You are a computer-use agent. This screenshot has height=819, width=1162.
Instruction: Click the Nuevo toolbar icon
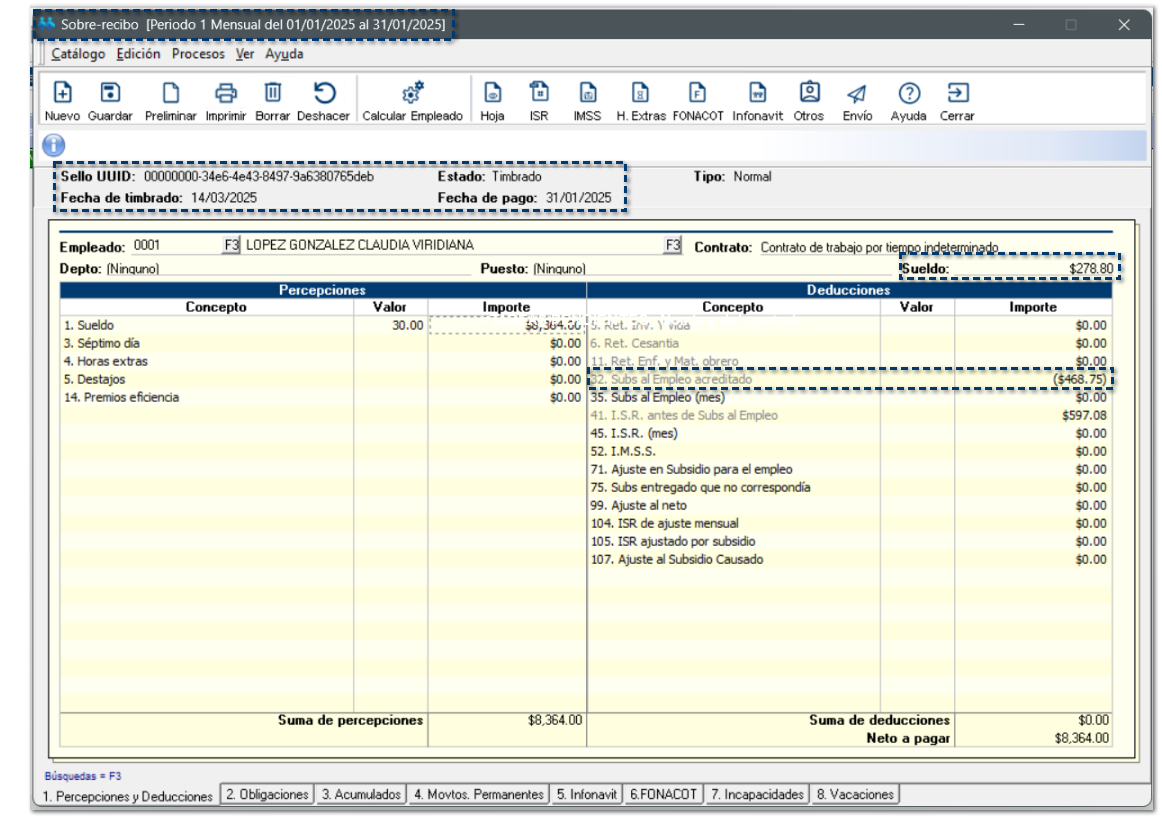pyautogui.click(x=62, y=94)
